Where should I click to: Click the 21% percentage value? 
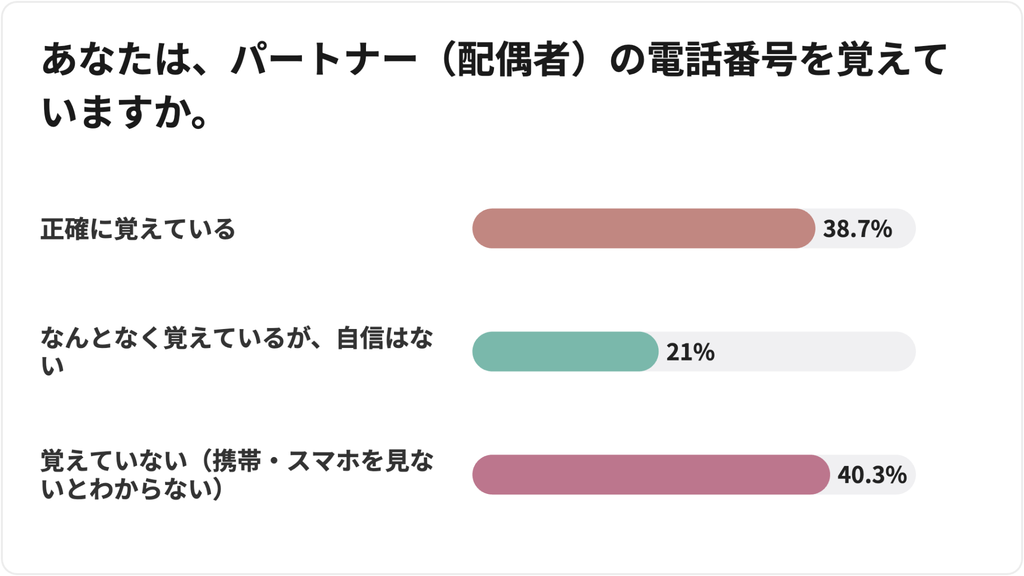[690, 353]
